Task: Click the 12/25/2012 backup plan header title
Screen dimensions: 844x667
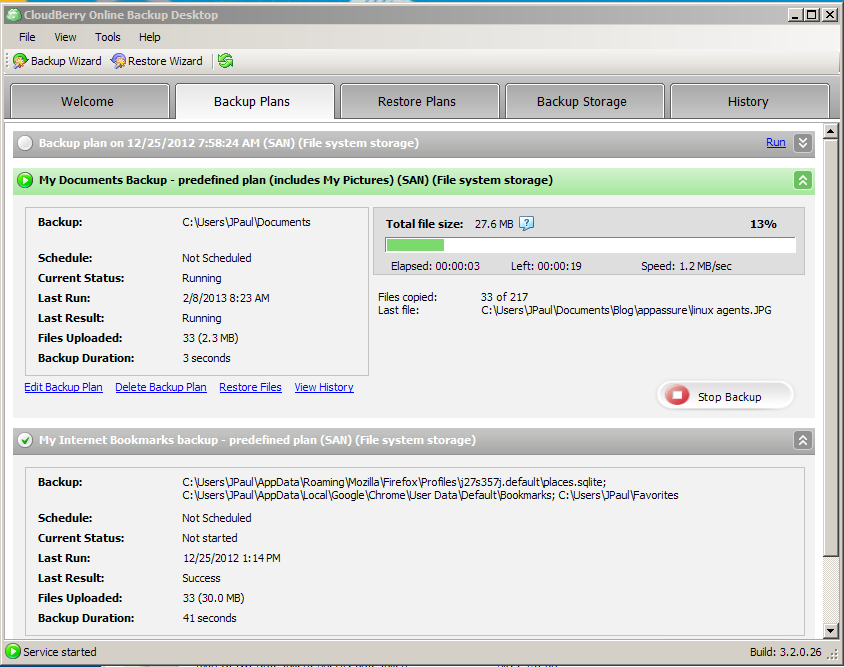Action: click(x=229, y=143)
